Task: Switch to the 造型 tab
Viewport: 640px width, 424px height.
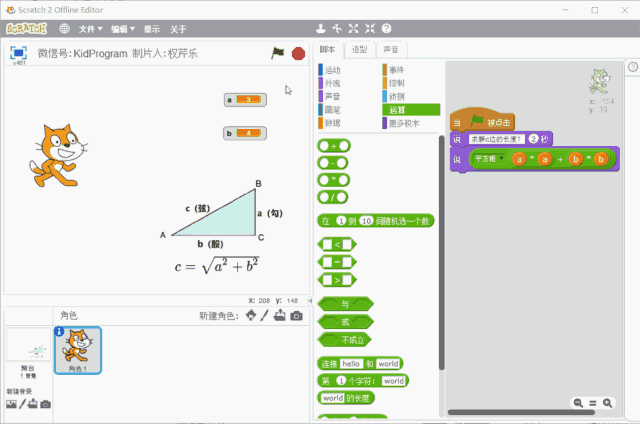Action: click(359, 50)
